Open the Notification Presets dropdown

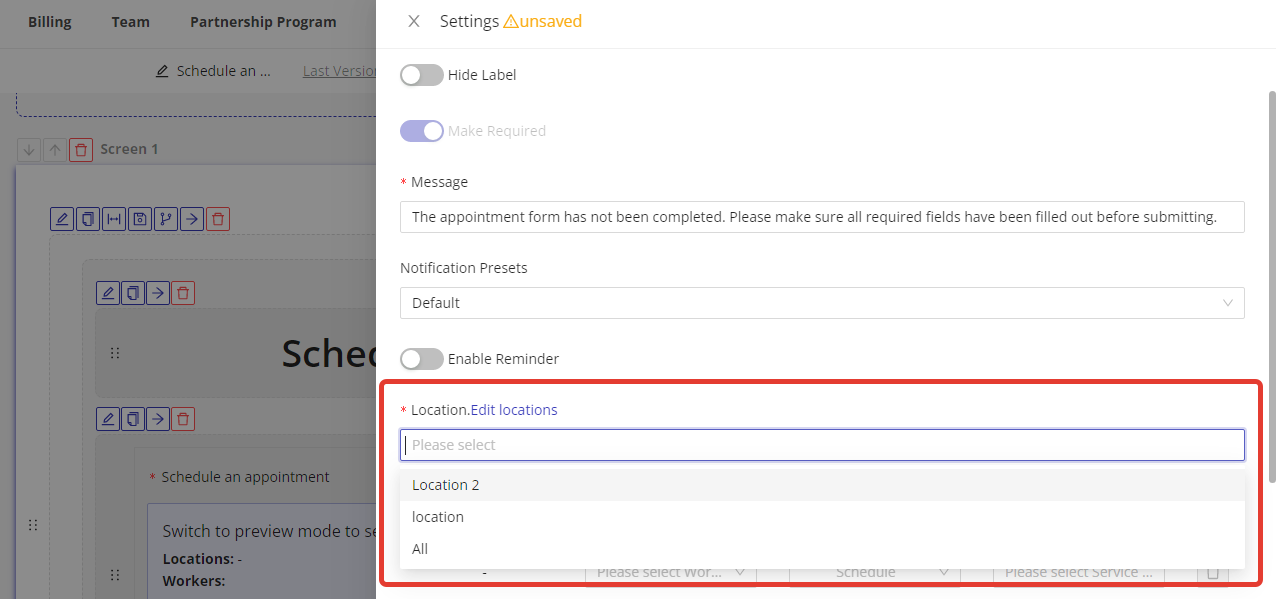click(821, 303)
